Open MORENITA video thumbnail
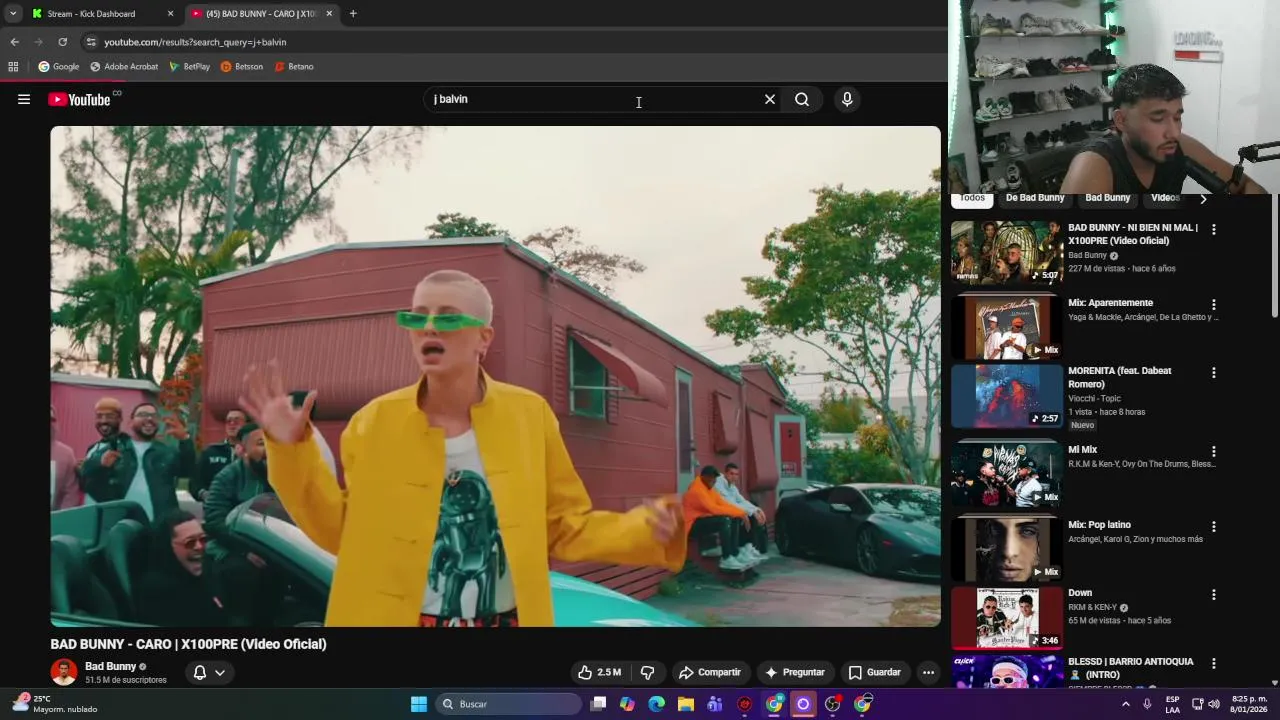Screen dimensions: 1280x720 (1006, 396)
